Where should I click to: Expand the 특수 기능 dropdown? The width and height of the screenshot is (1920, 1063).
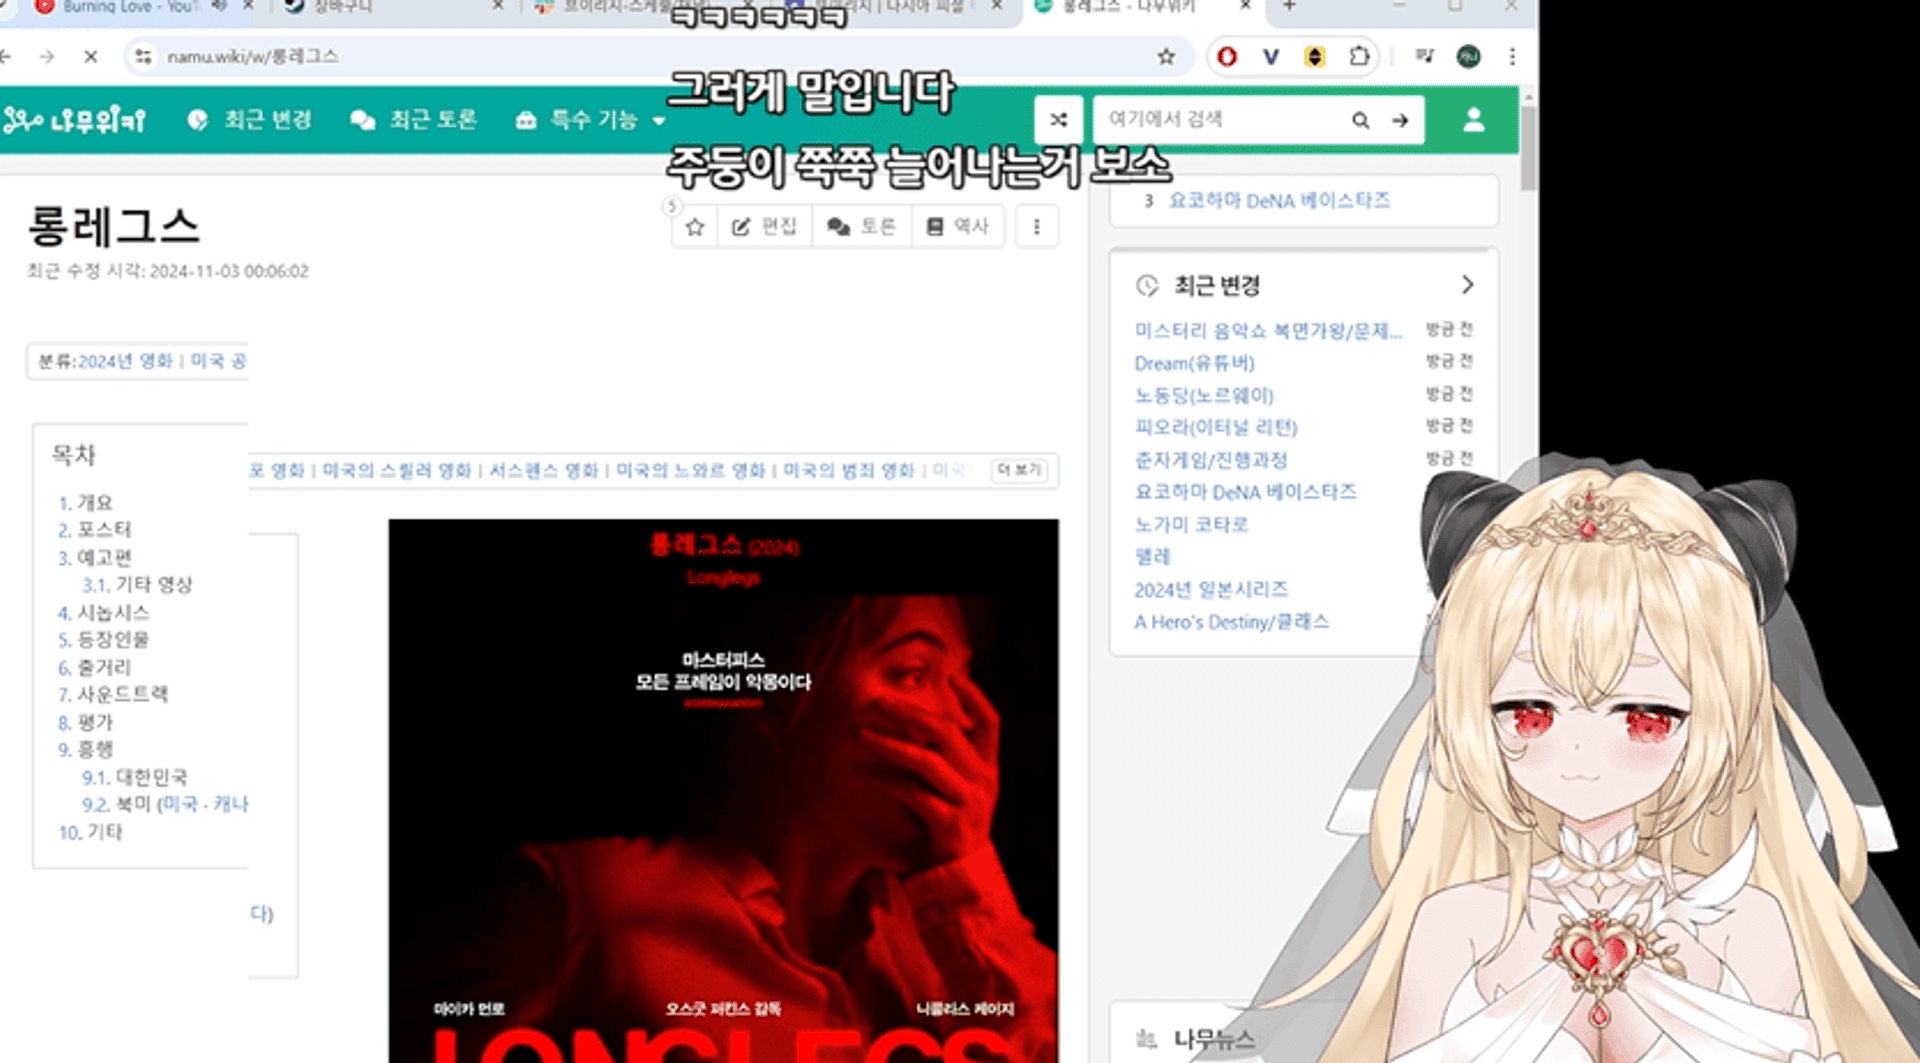coord(591,120)
